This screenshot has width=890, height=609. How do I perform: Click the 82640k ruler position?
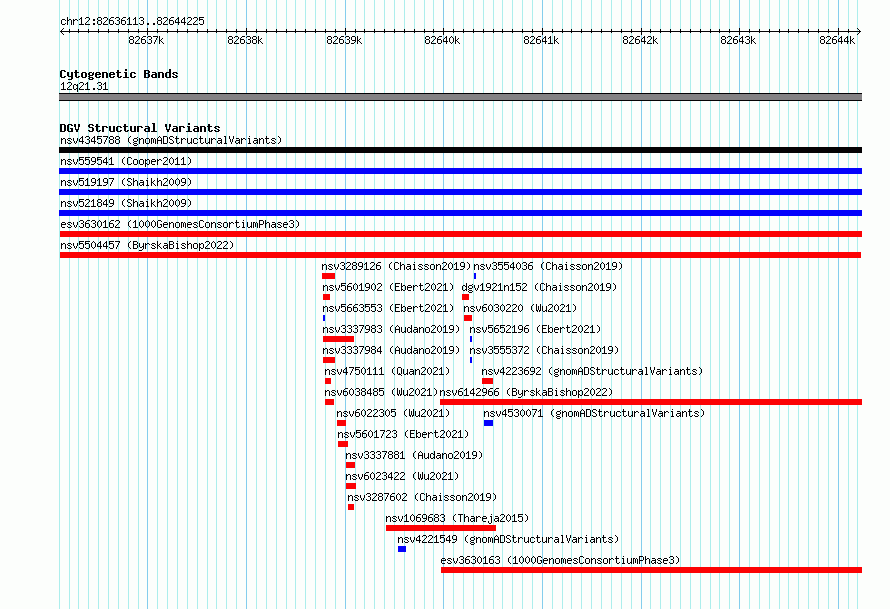point(442,40)
